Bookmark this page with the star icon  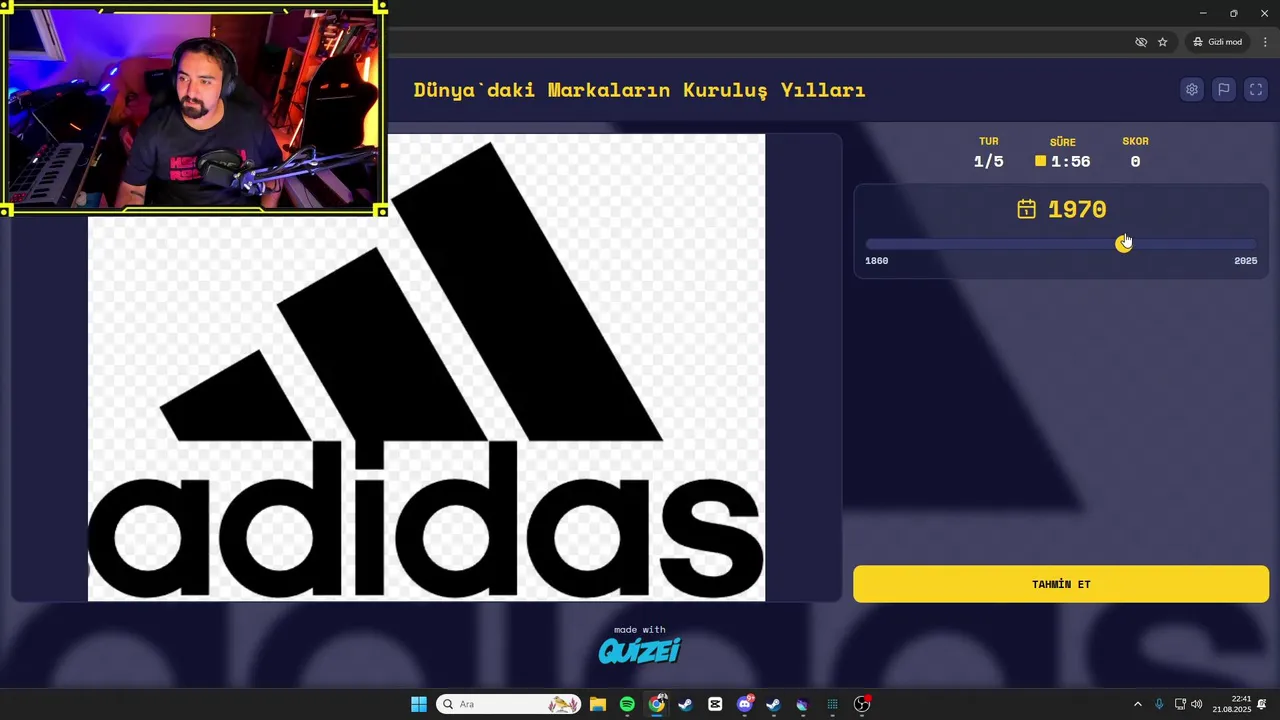(1163, 42)
